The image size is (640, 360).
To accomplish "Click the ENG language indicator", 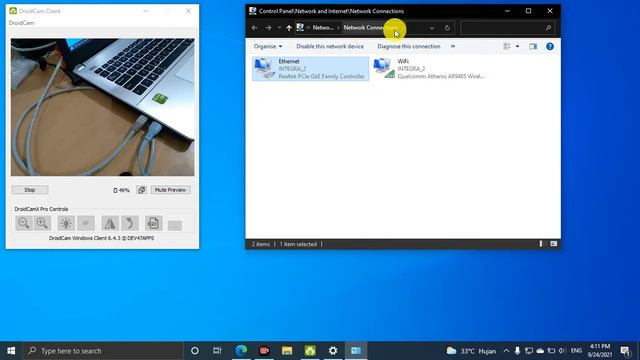I will 576,351.
